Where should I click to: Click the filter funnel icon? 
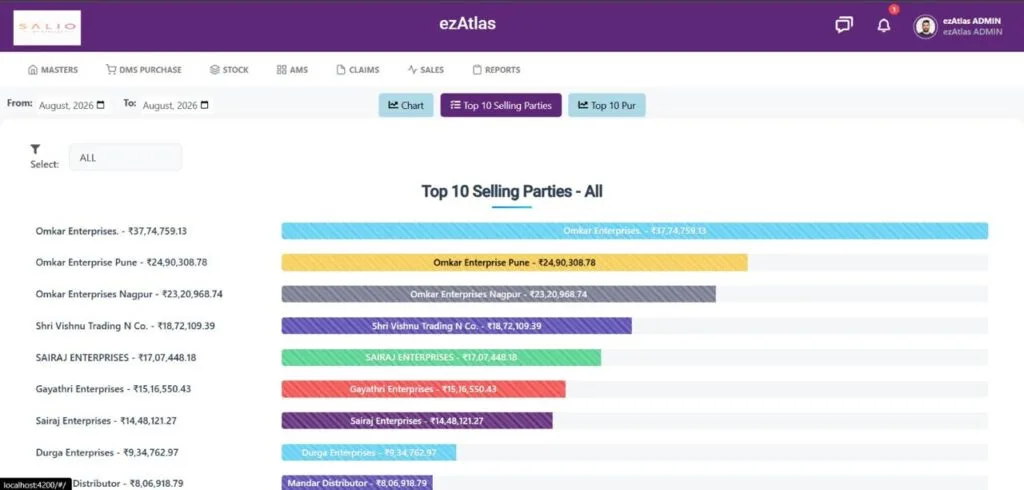coord(35,149)
